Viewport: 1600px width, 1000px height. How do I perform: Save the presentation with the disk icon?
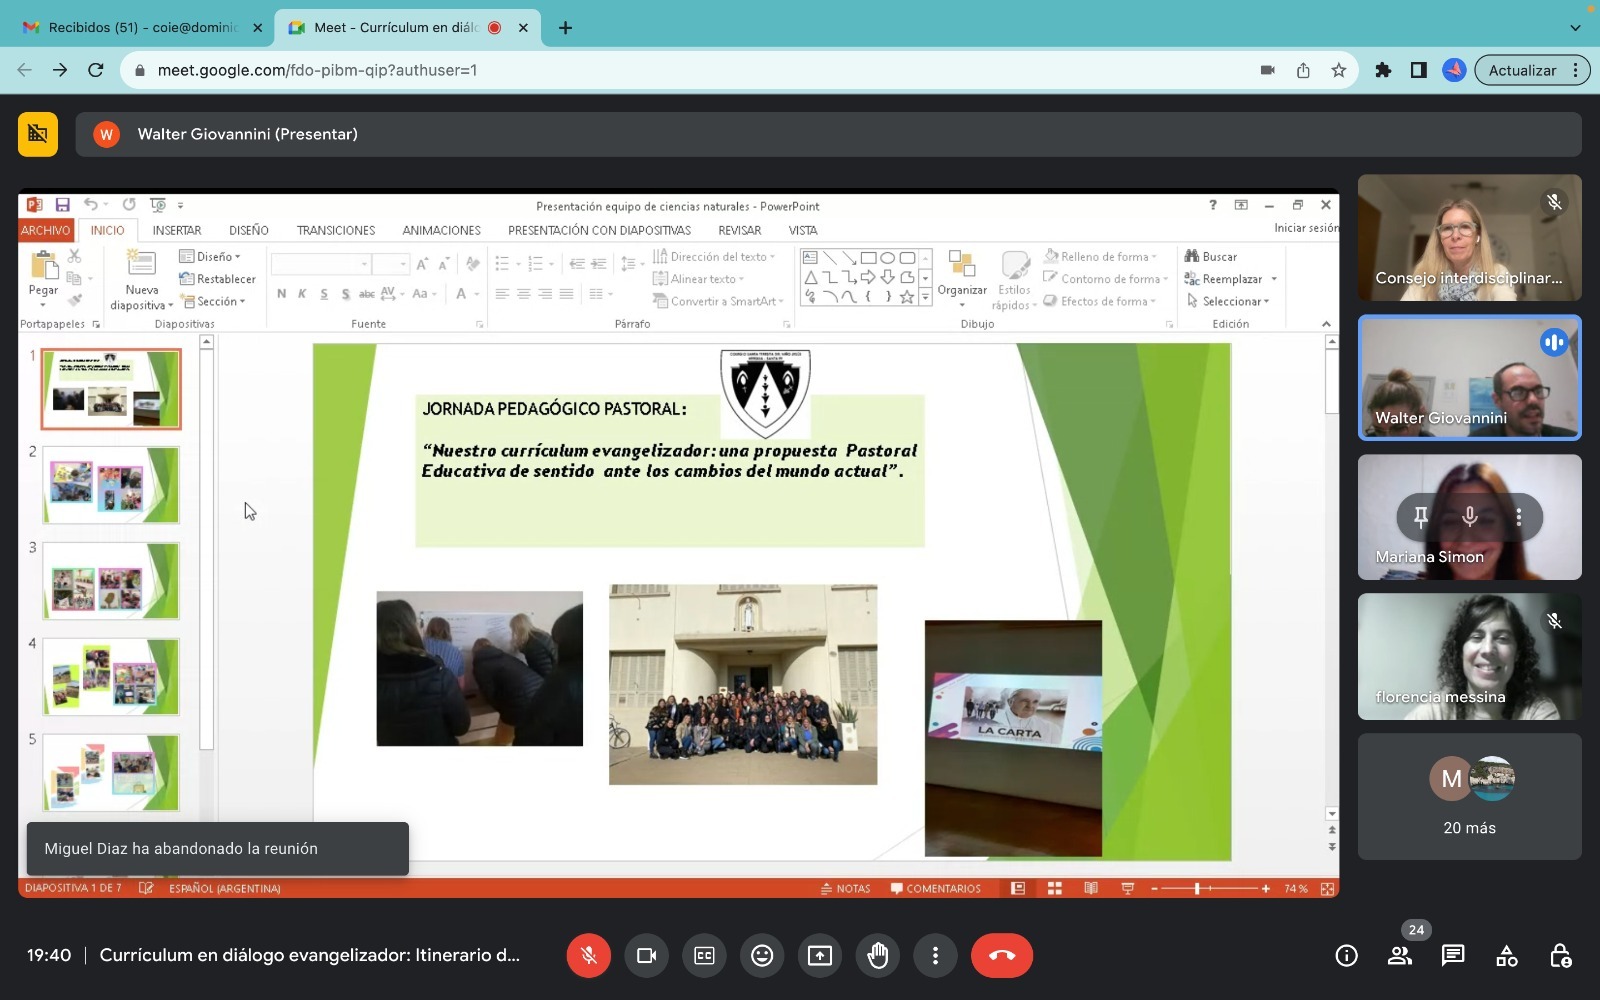tap(62, 205)
